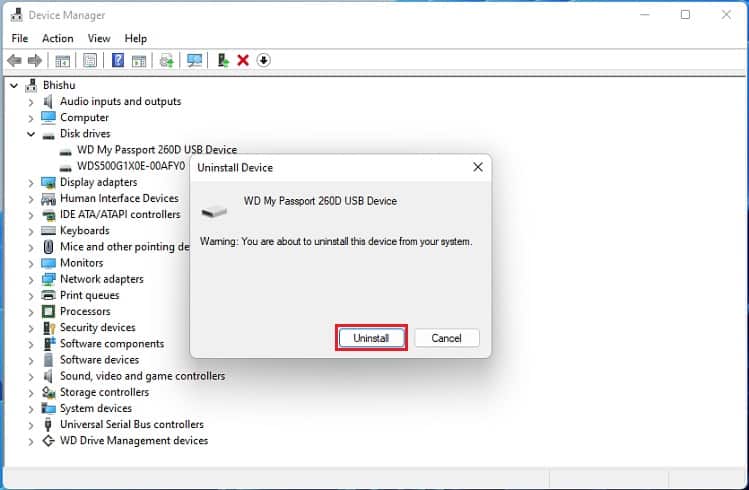Image resolution: width=749 pixels, height=490 pixels.
Task: Click the WD Drive Management devices icon
Action: [x=48, y=441]
